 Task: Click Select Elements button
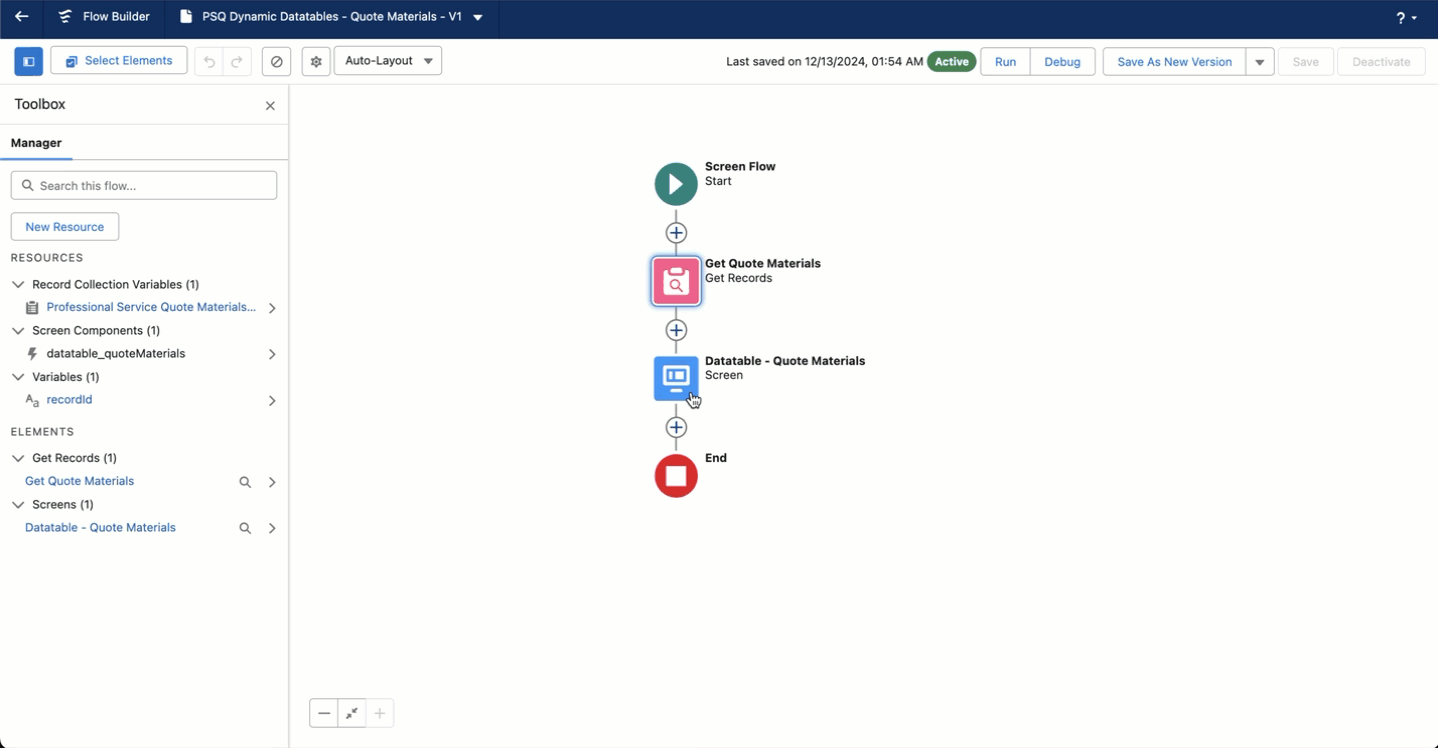(x=119, y=61)
